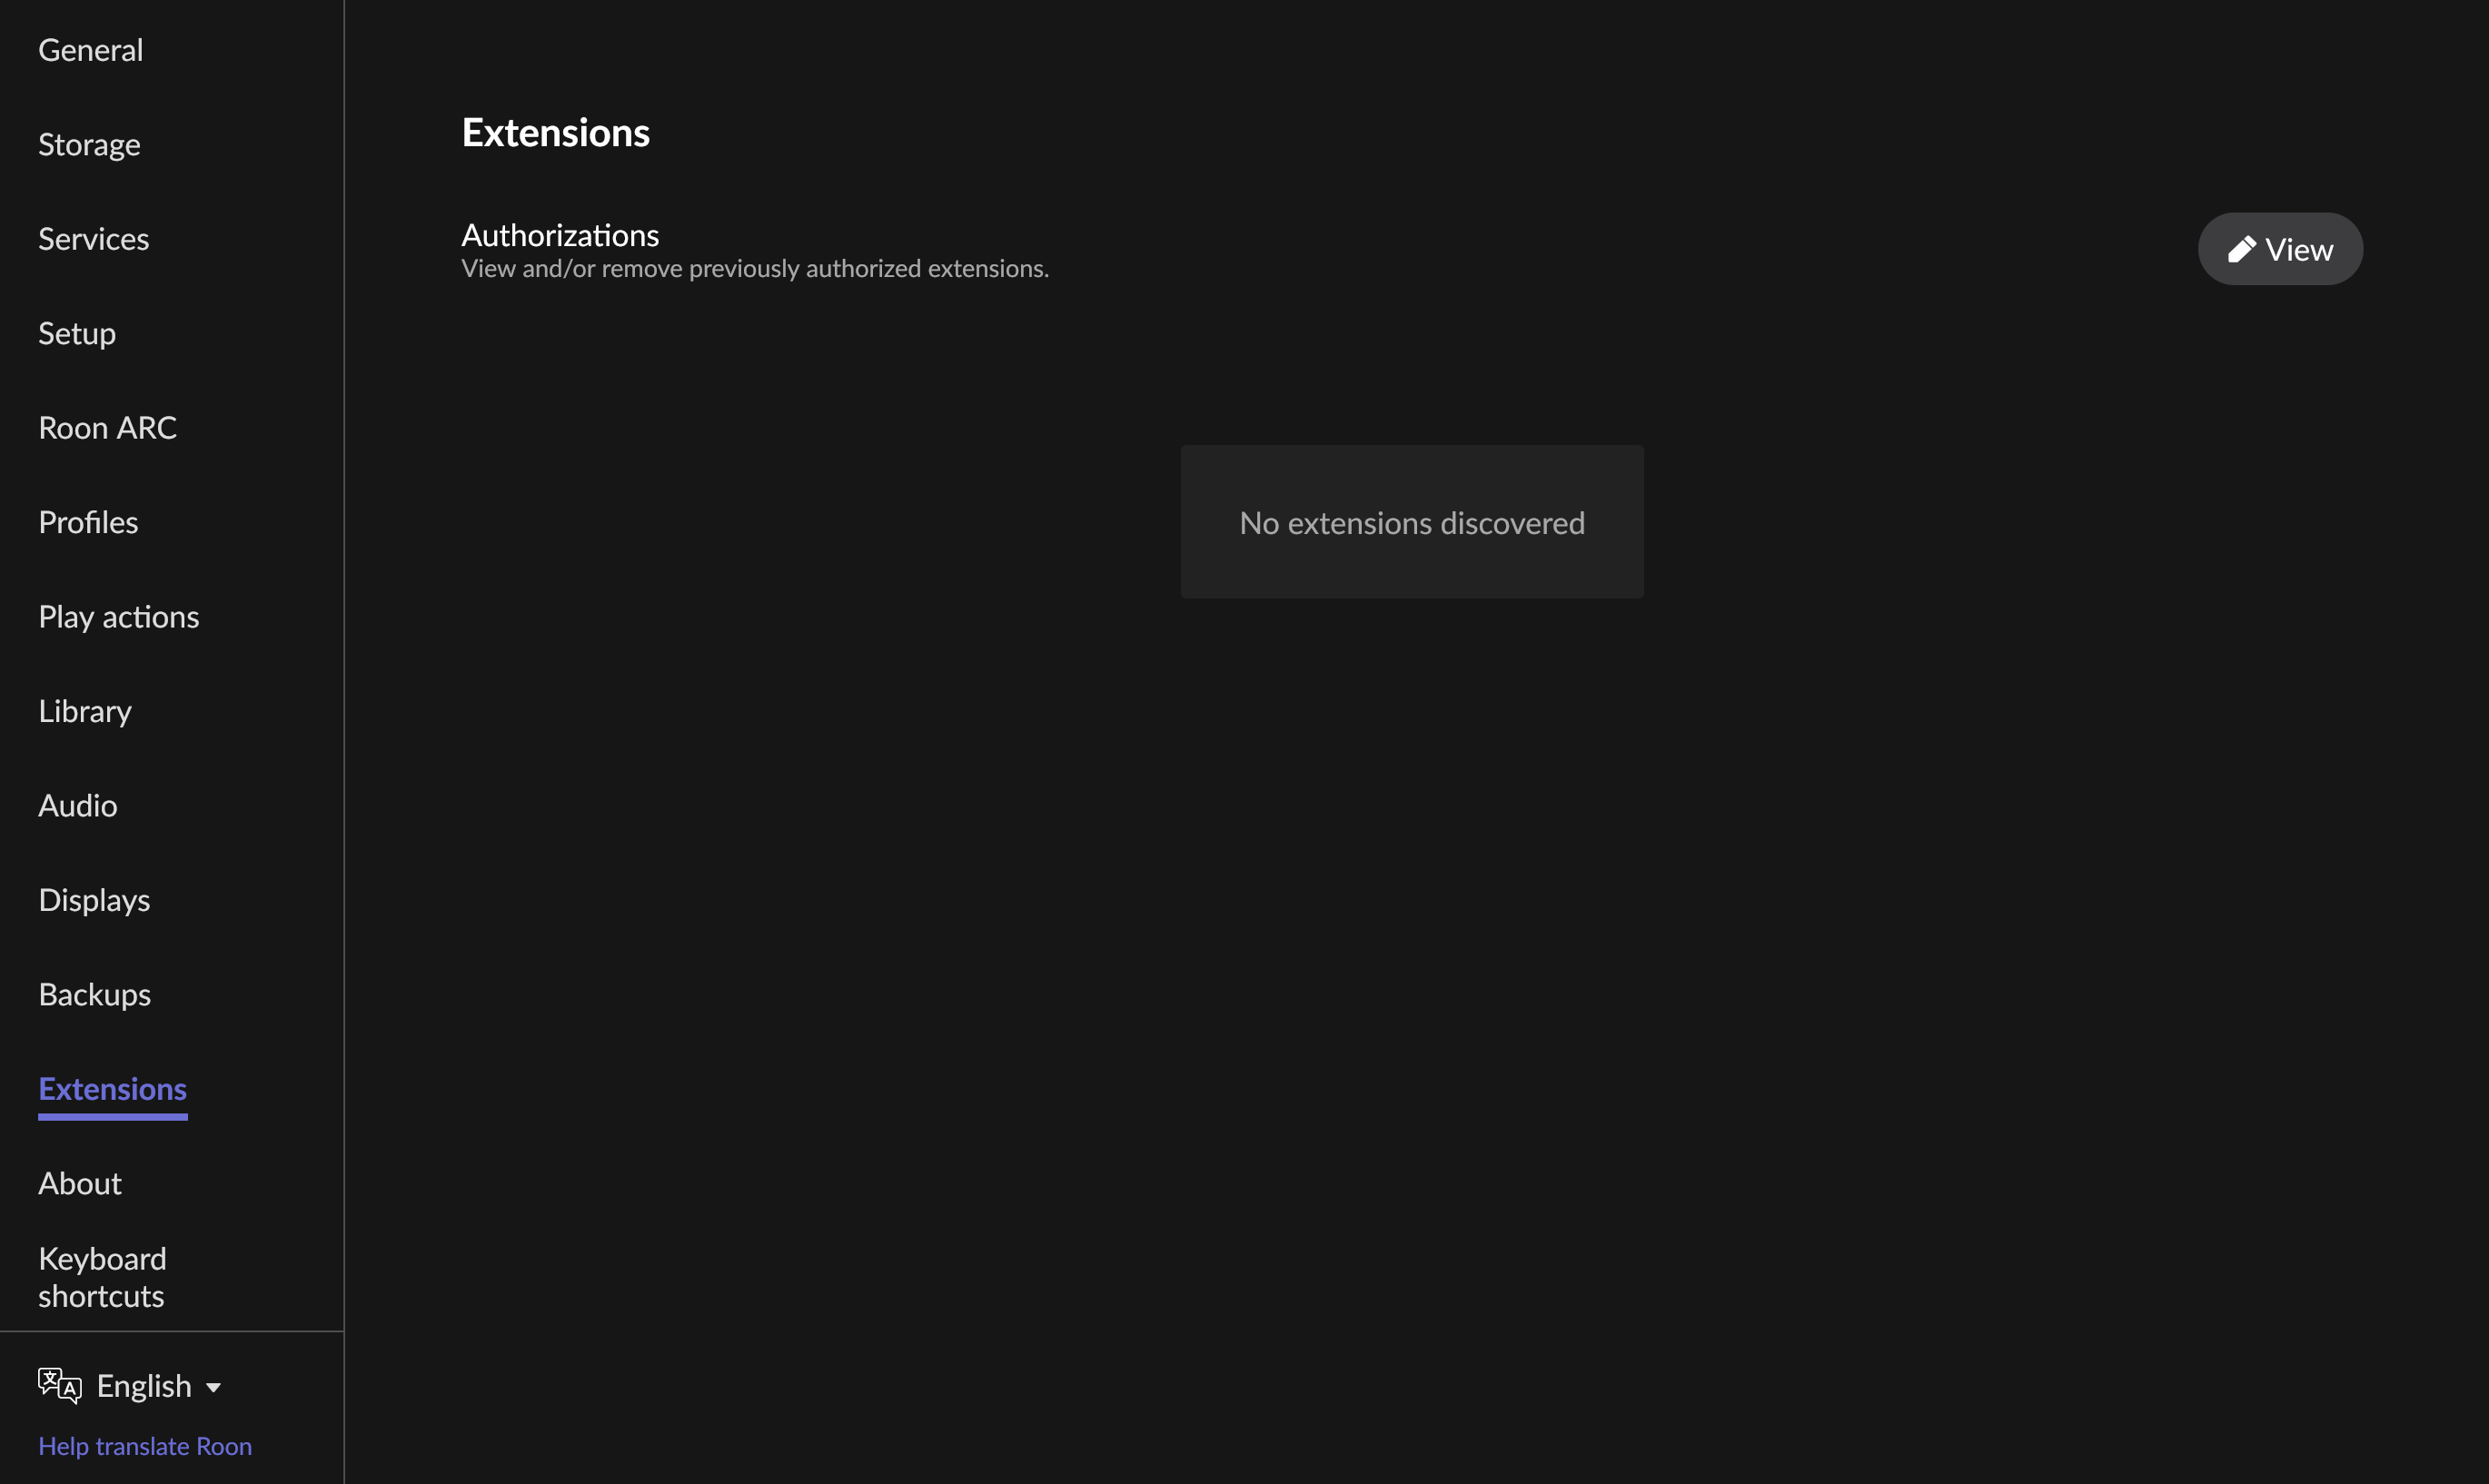Open Audio settings
This screenshot has height=1484, width=2489.
click(77, 806)
